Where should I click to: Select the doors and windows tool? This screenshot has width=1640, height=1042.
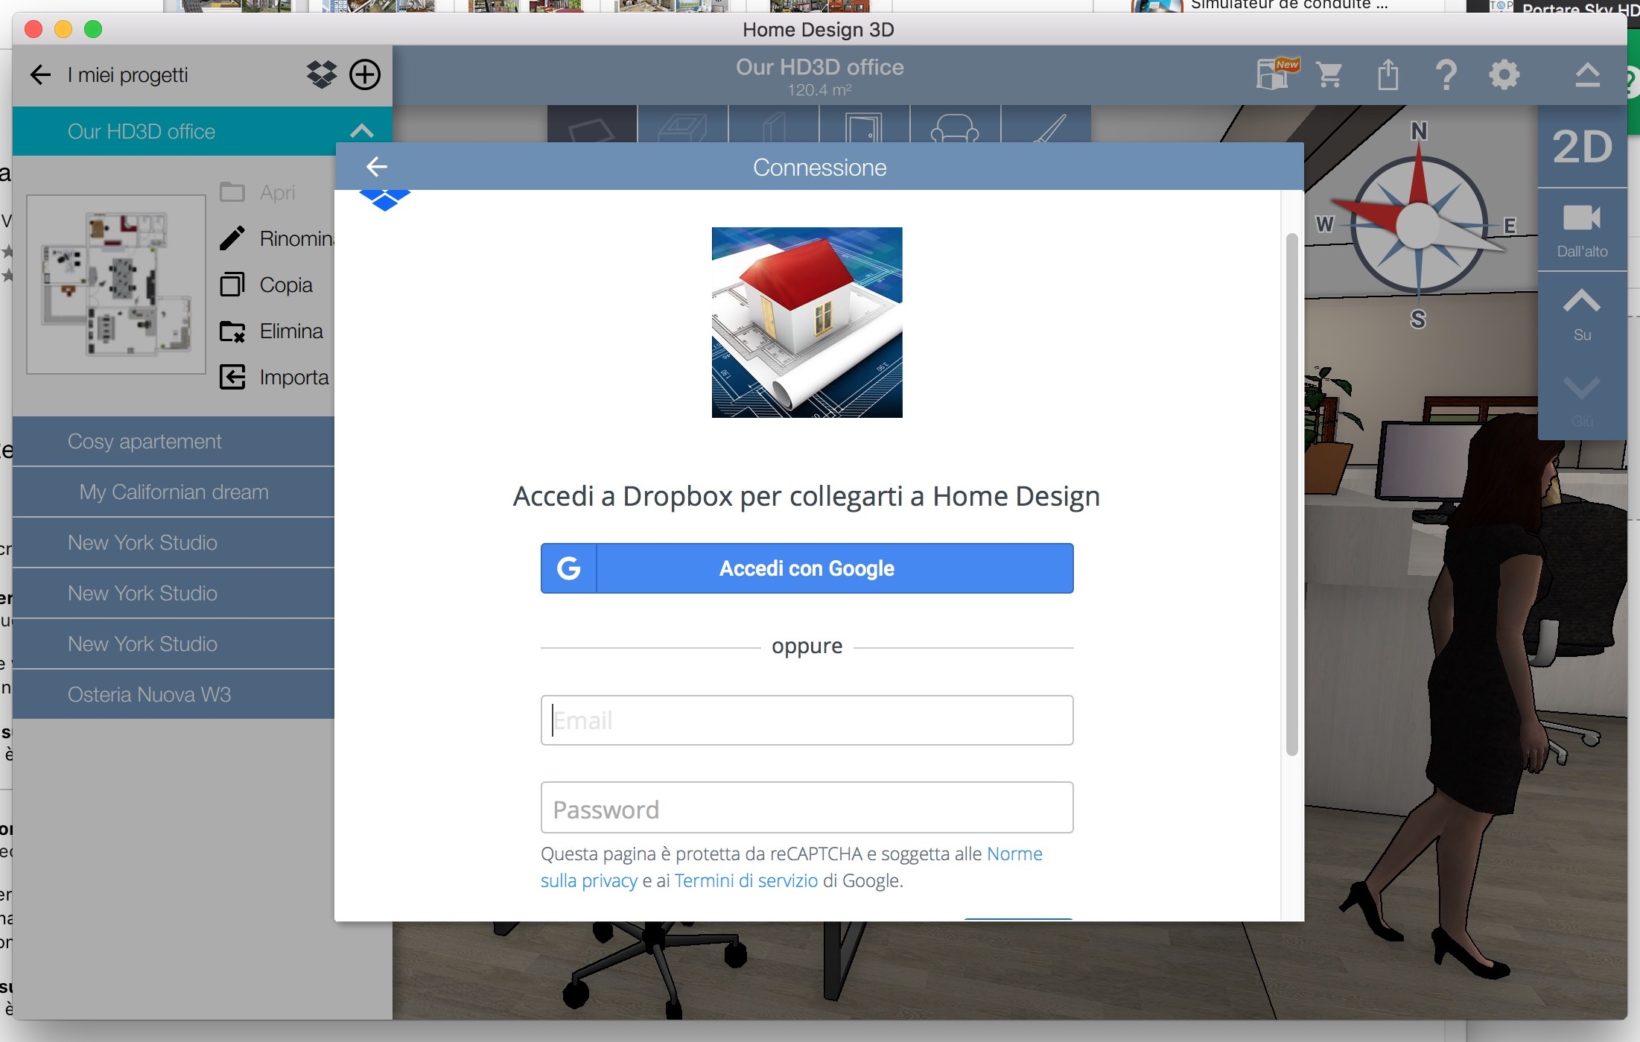(x=864, y=125)
